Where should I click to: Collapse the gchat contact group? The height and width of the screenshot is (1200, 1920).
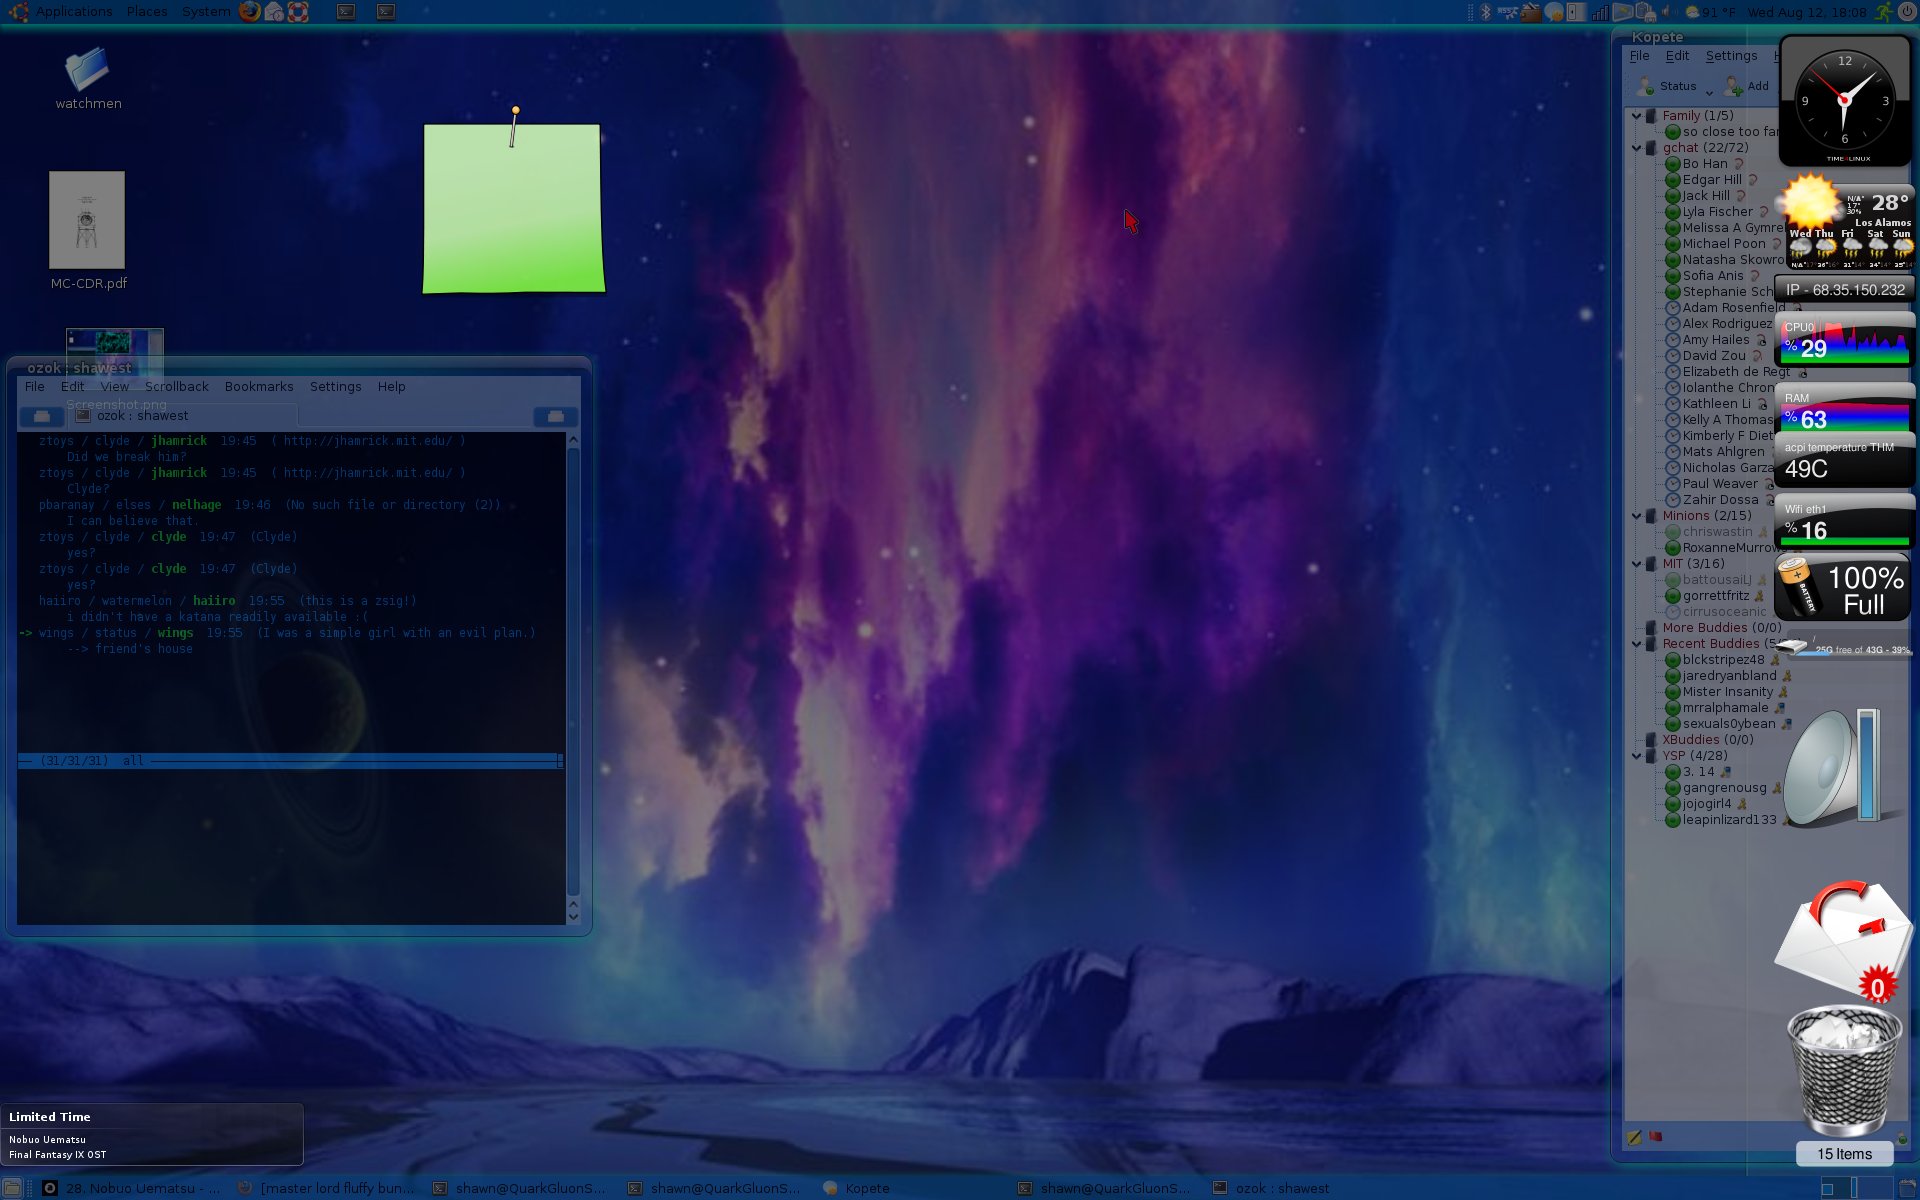coord(1637,148)
